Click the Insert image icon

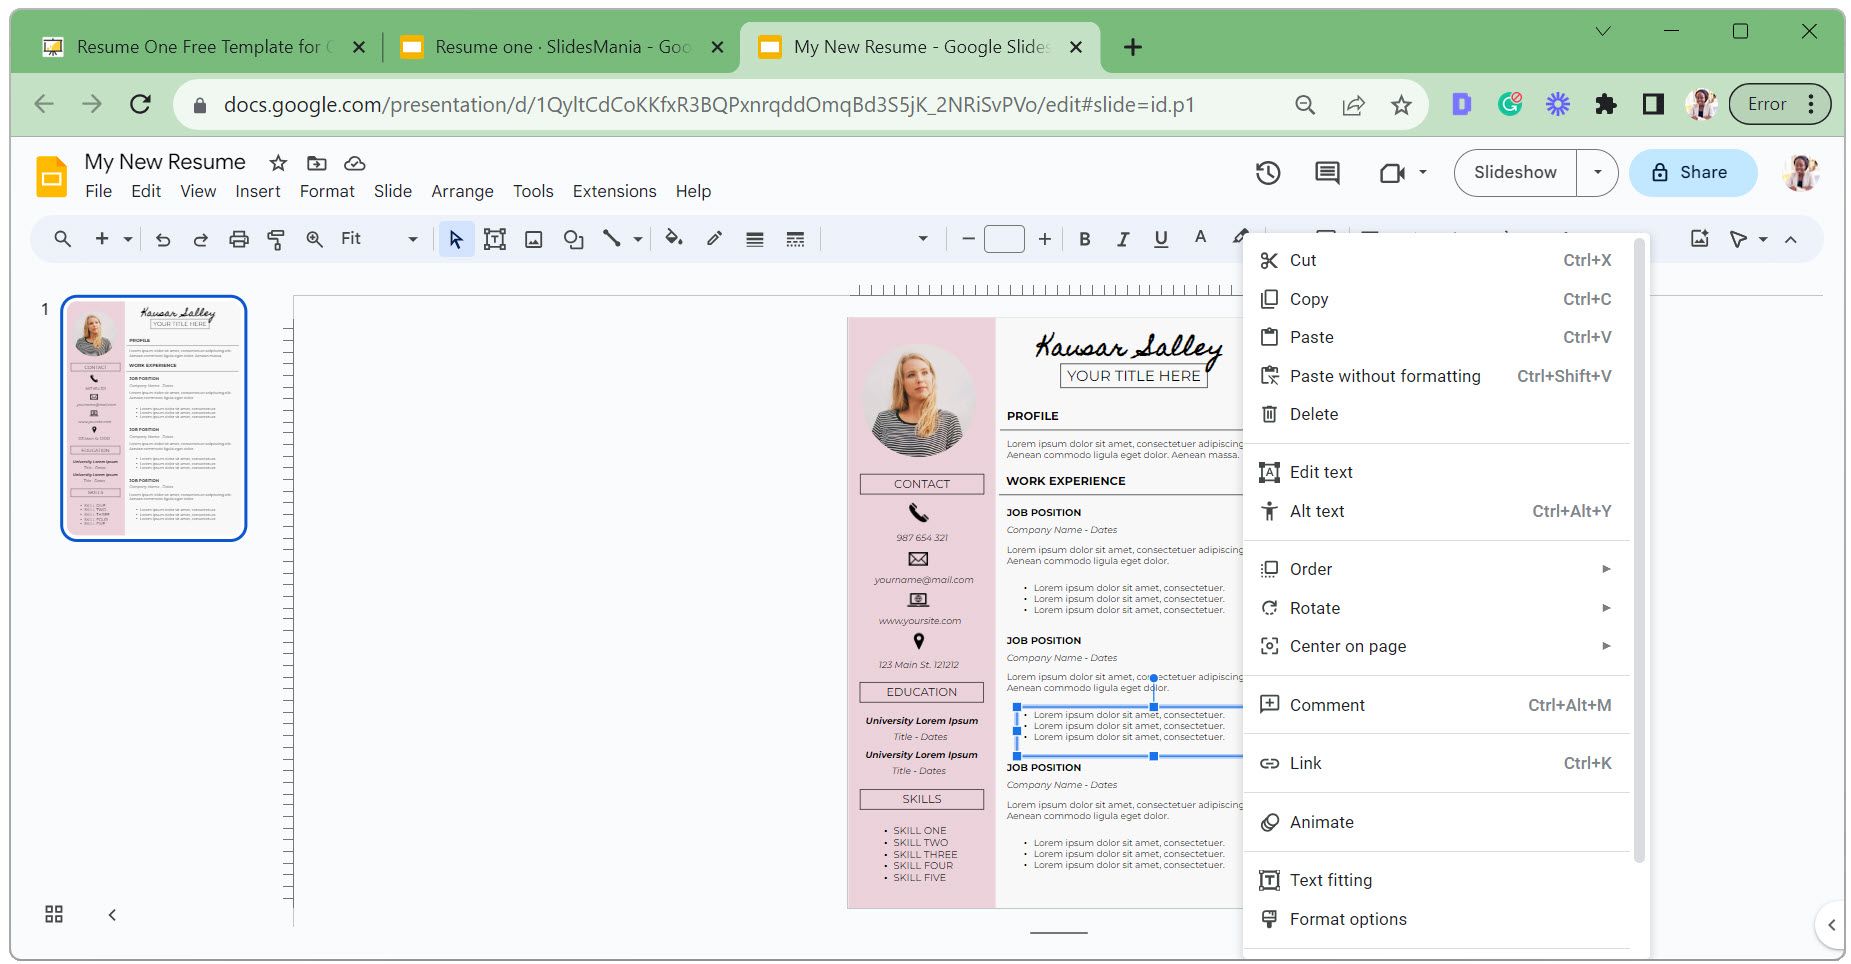534,239
